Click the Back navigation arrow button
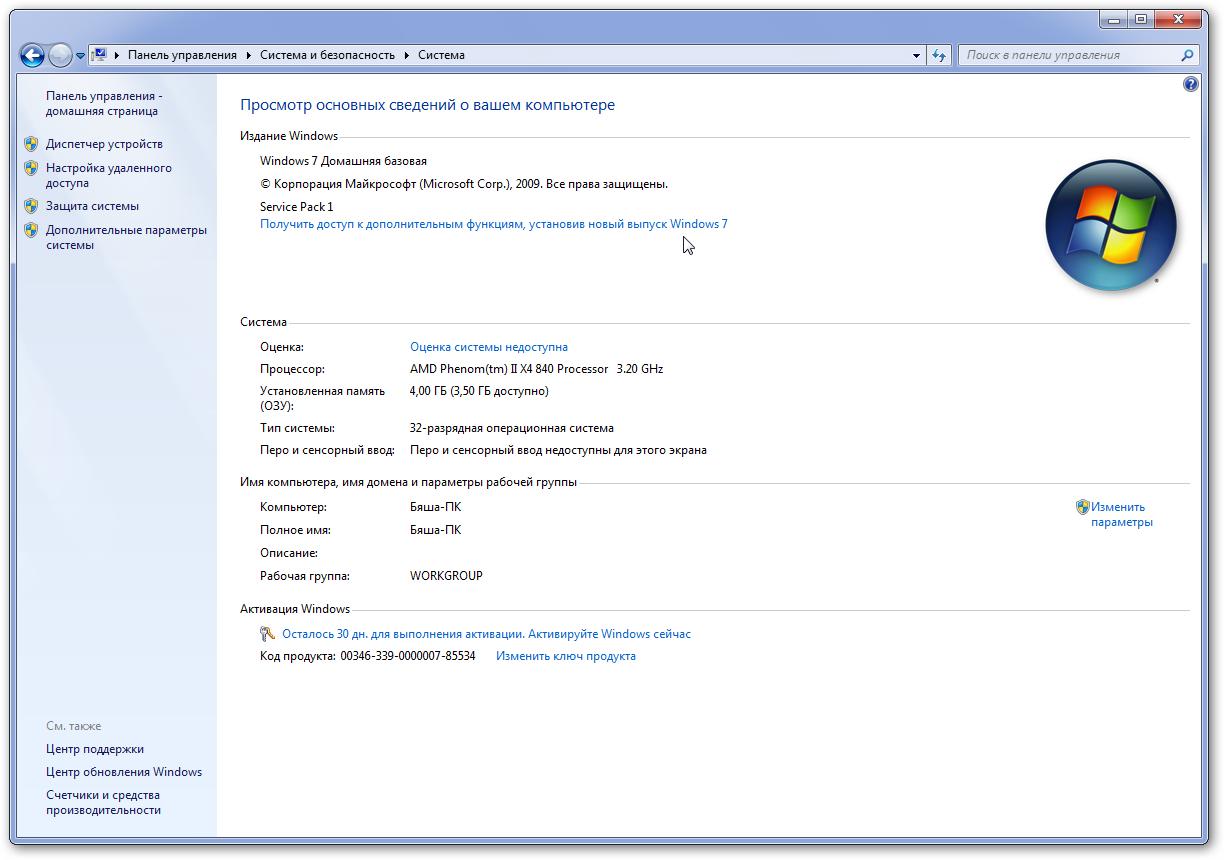 point(32,56)
